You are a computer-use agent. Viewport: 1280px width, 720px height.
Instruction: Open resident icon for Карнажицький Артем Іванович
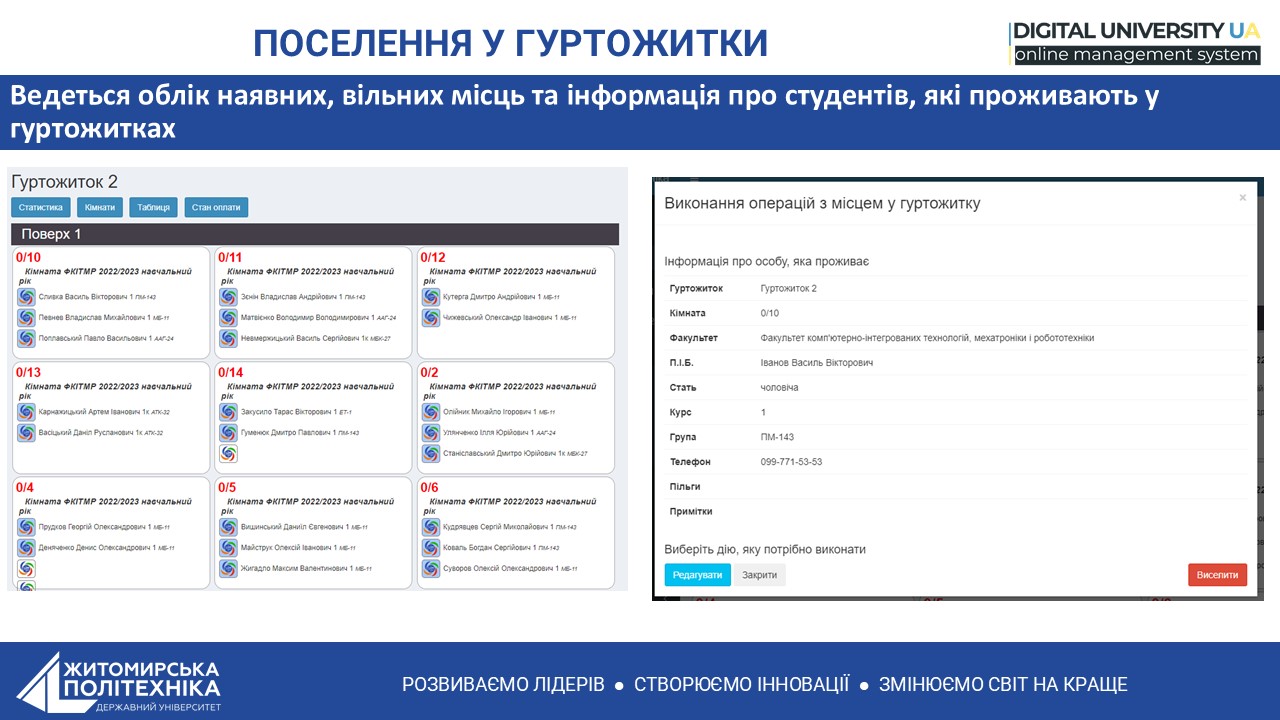[x=26, y=412]
